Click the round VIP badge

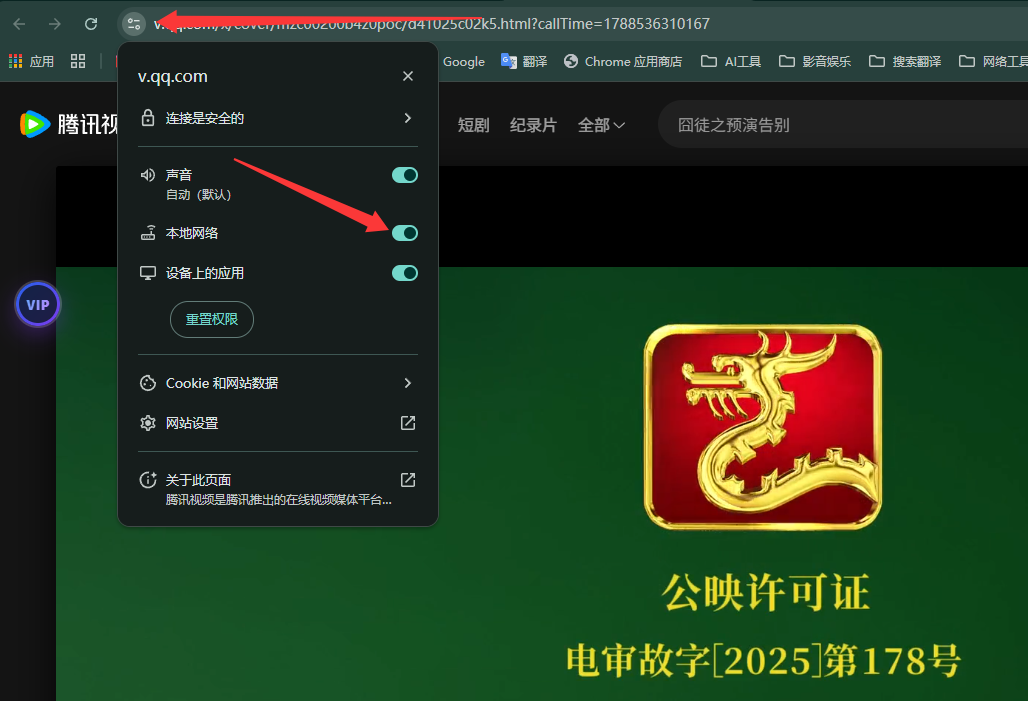pyautogui.click(x=38, y=304)
